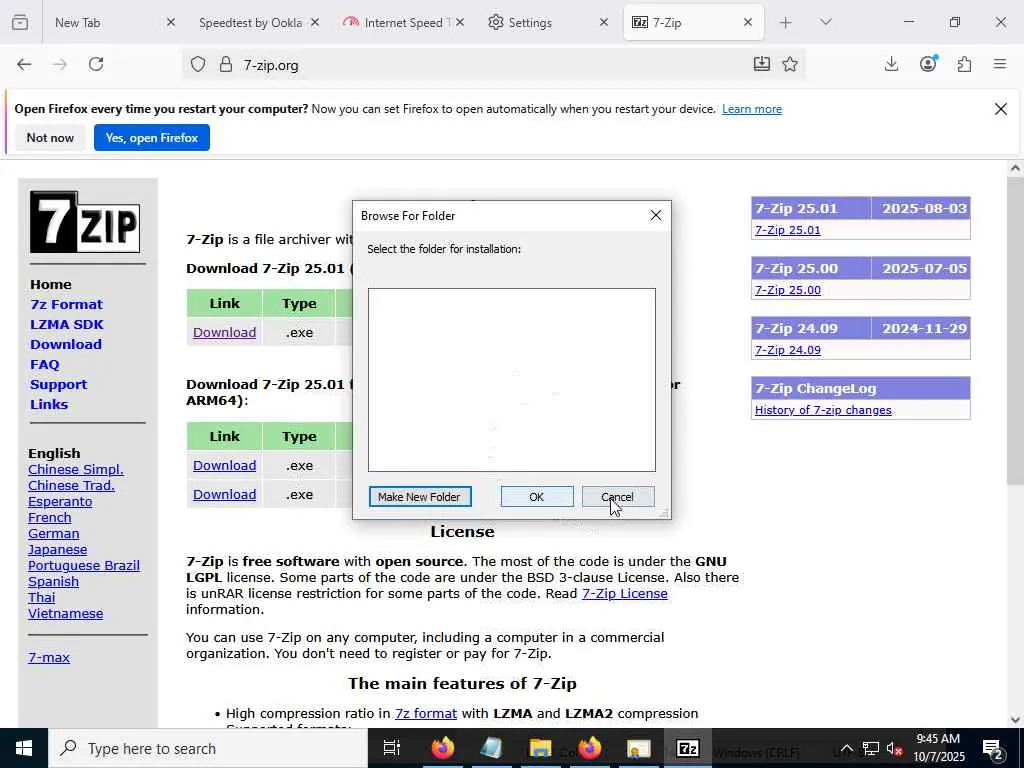Click the folder tree list area
Viewport: 1024px width, 768px height.
tap(511, 379)
